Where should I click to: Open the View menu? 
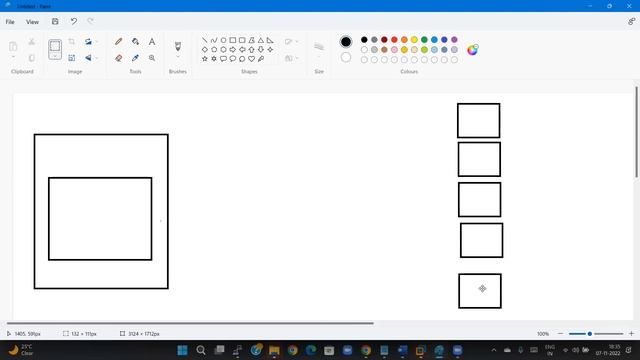coord(33,22)
